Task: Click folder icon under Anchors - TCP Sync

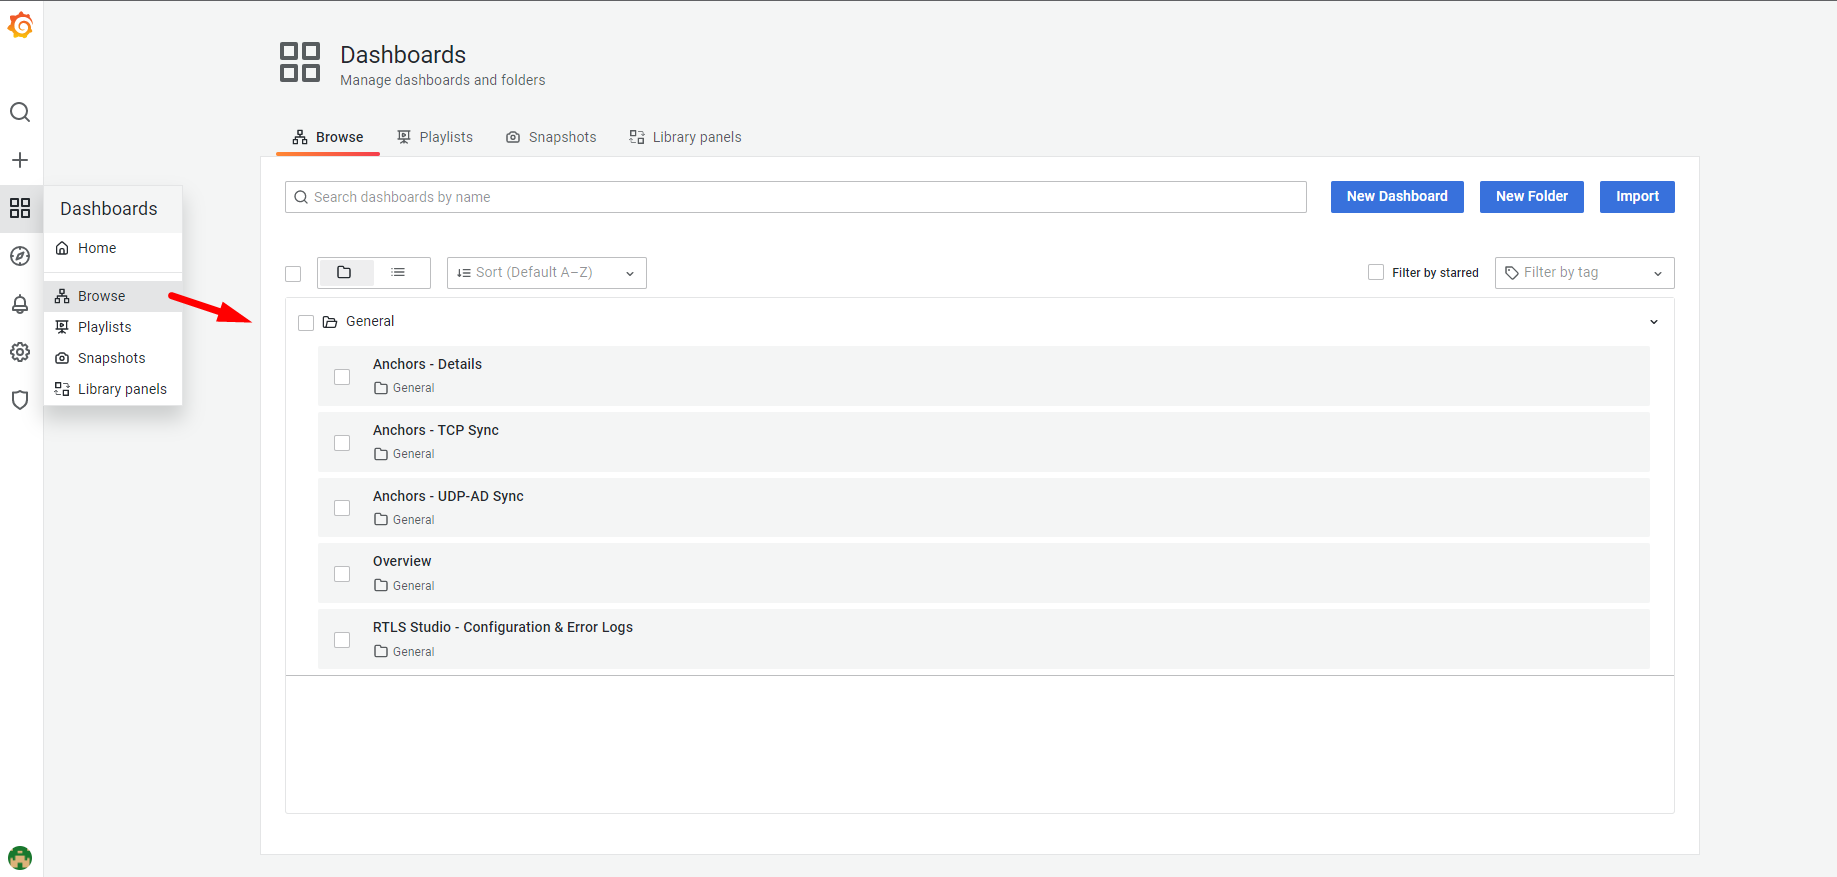Action: click(x=381, y=454)
